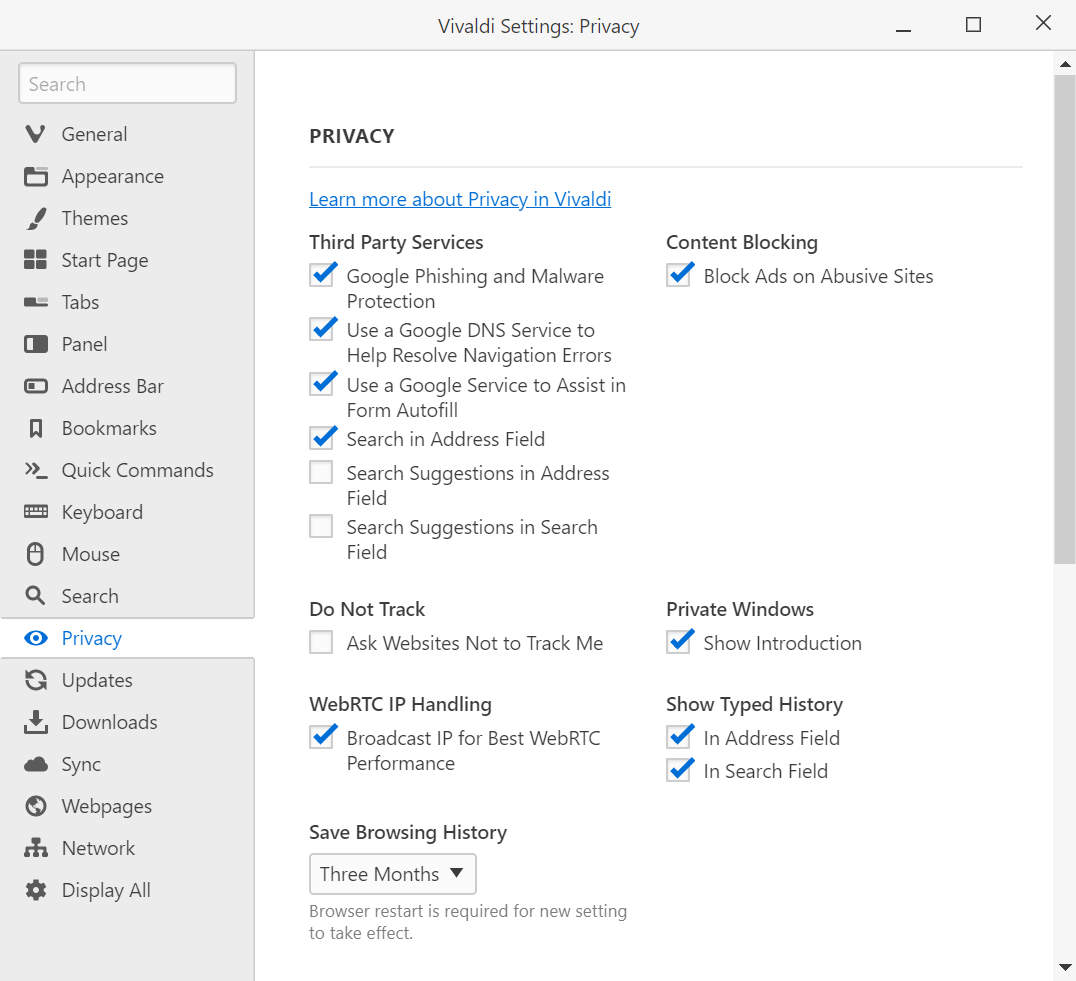Image resolution: width=1076 pixels, height=981 pixels.
Task: Click the Themes brush icon
Action: pyautogui.click(x=36, y=218)
